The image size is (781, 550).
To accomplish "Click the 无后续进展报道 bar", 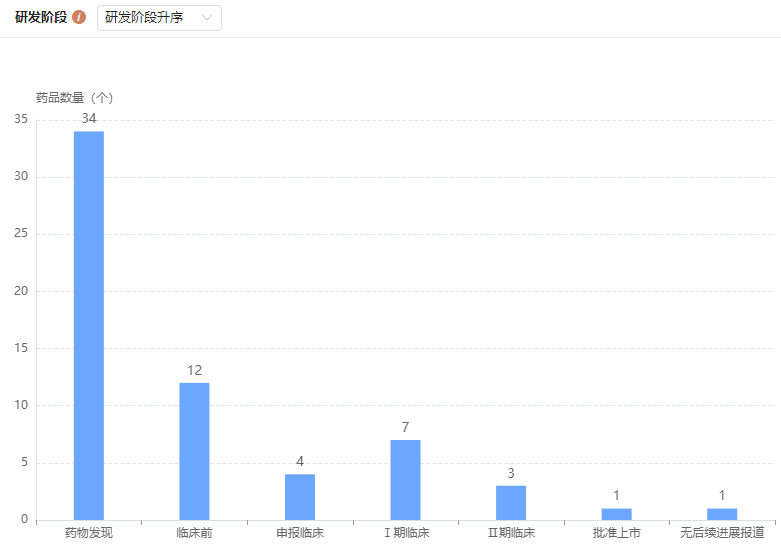I will coord(722,514).
